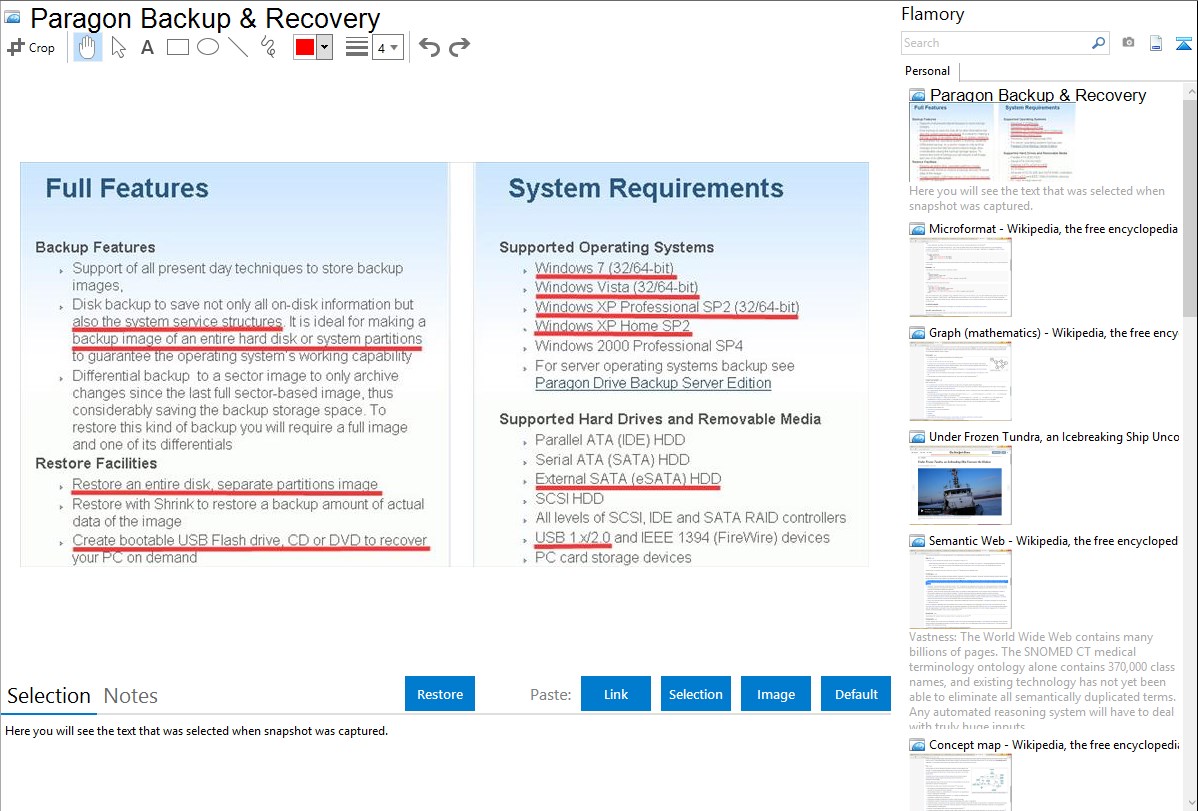Image resolution: width=1198 pixels, height=811 pixels.
Task: Click the Restore button
Action: tap(440, 694)
